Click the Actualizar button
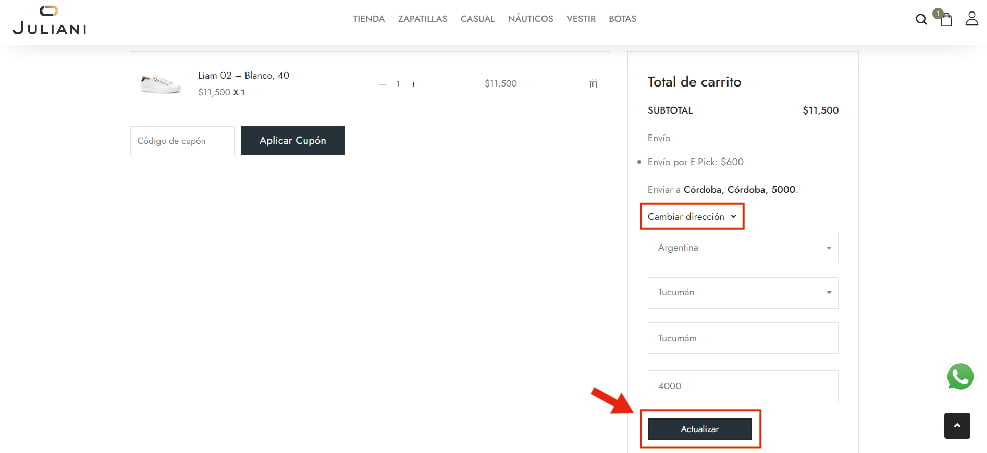The width and height of the screenshot is (987, 453). pos(699,428)
